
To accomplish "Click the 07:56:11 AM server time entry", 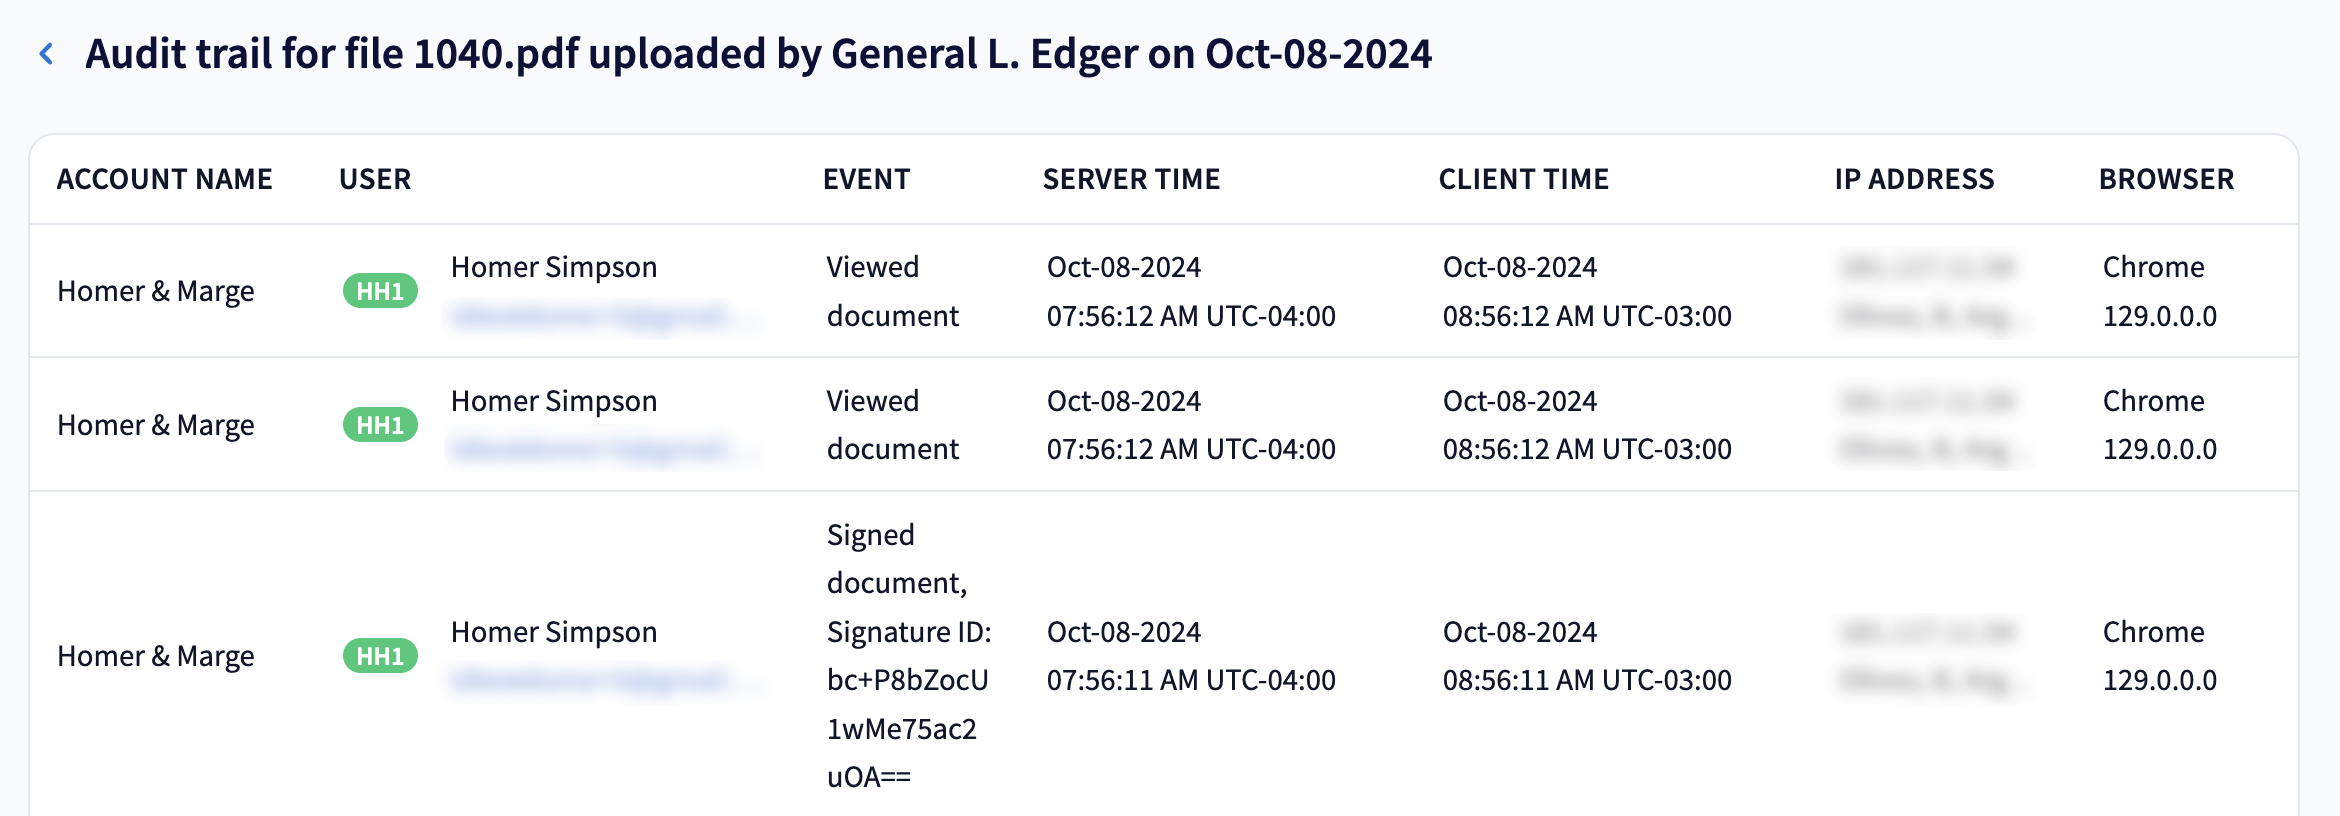I will click(1190, 680).
